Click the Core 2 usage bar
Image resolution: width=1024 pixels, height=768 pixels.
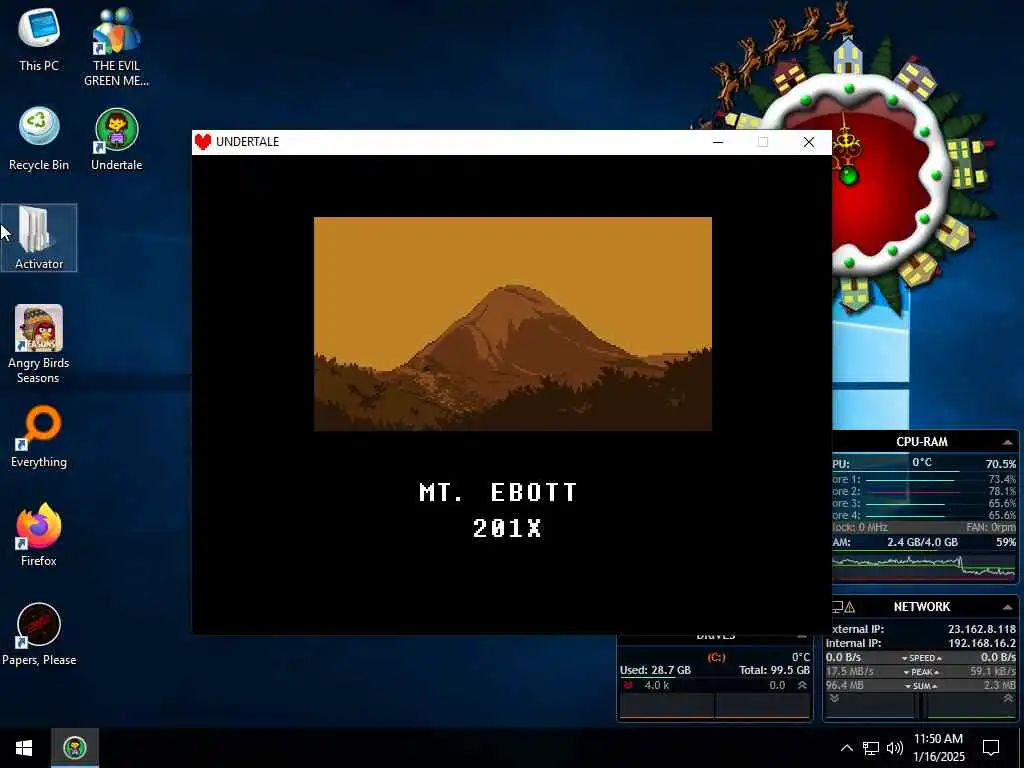pos(912,492)
